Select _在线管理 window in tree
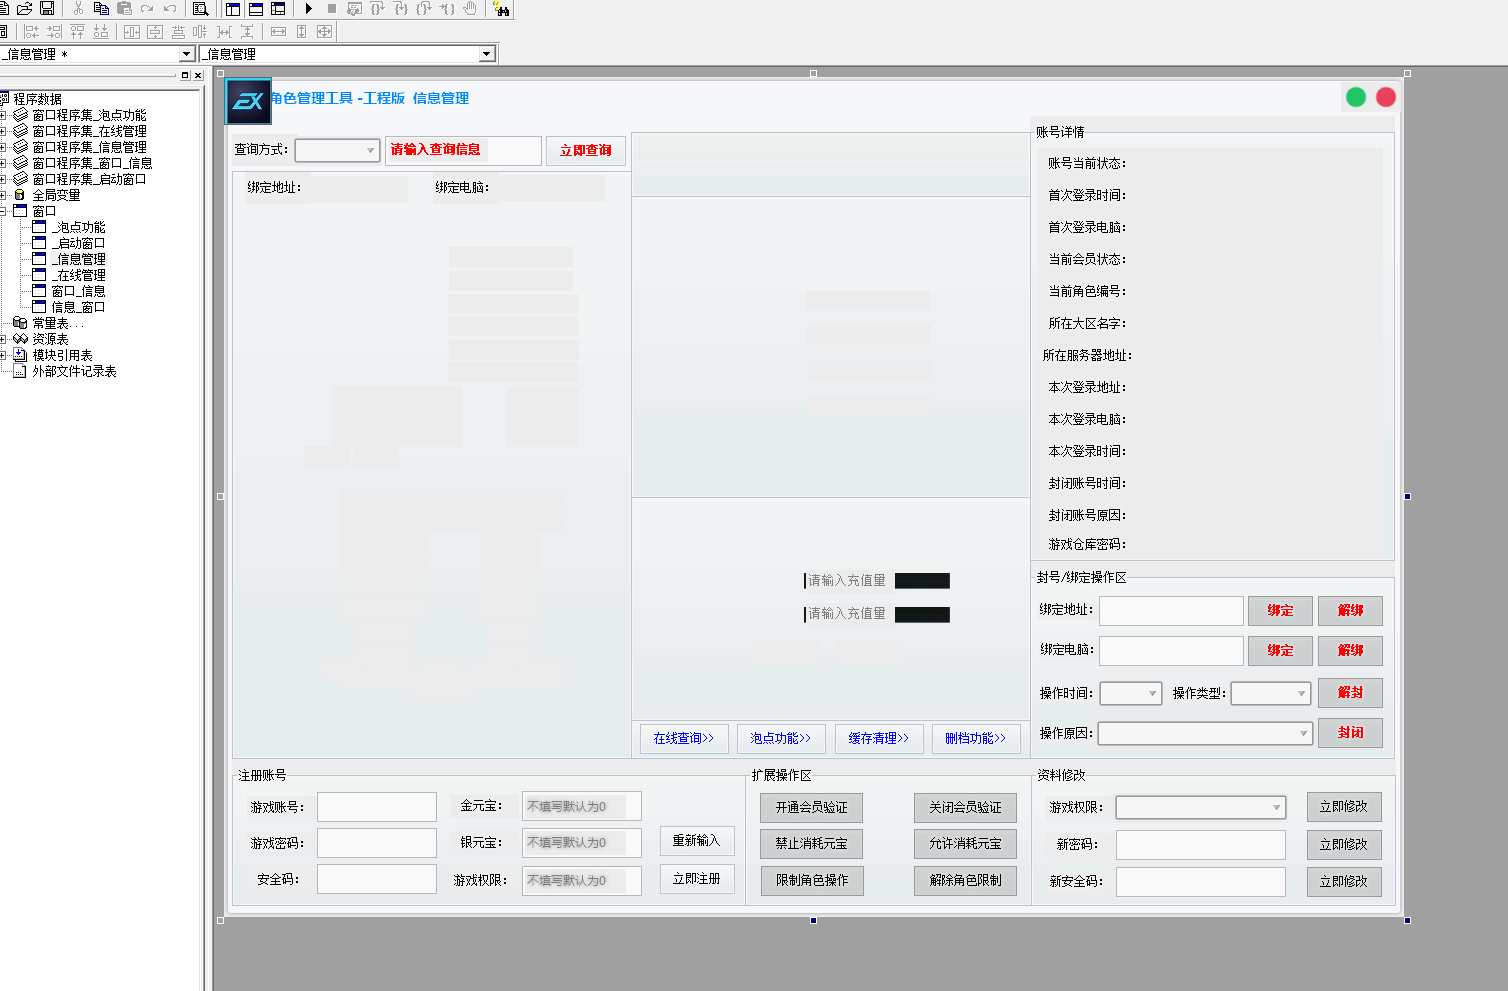The width and height of the screenshot is (1508, 991). pos(79,275)
